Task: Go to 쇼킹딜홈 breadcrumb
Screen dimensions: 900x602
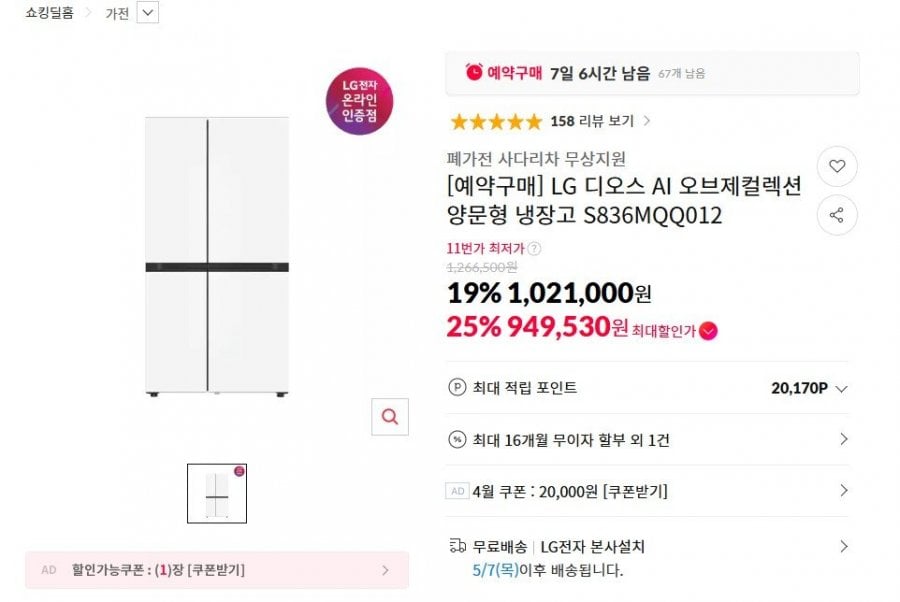Action: click(x=49, y=13)
